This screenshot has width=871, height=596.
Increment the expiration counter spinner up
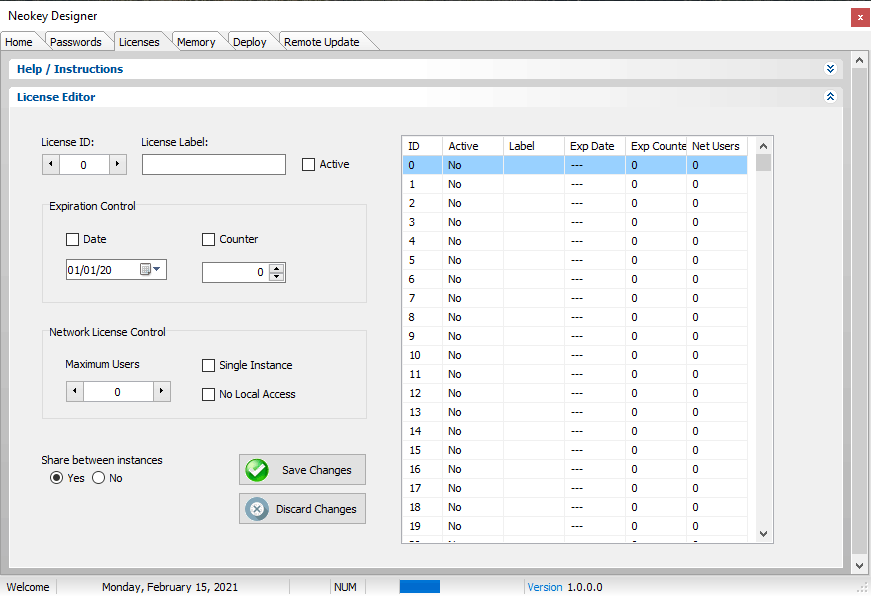[276, 268]
